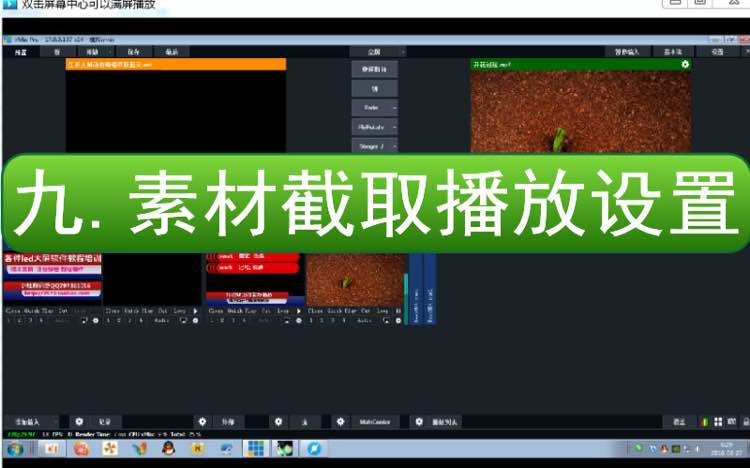This screenshot has height=468, width=750.
Task: Toggle Audio on the soil sprout input tile
Action: pos(364,321)
